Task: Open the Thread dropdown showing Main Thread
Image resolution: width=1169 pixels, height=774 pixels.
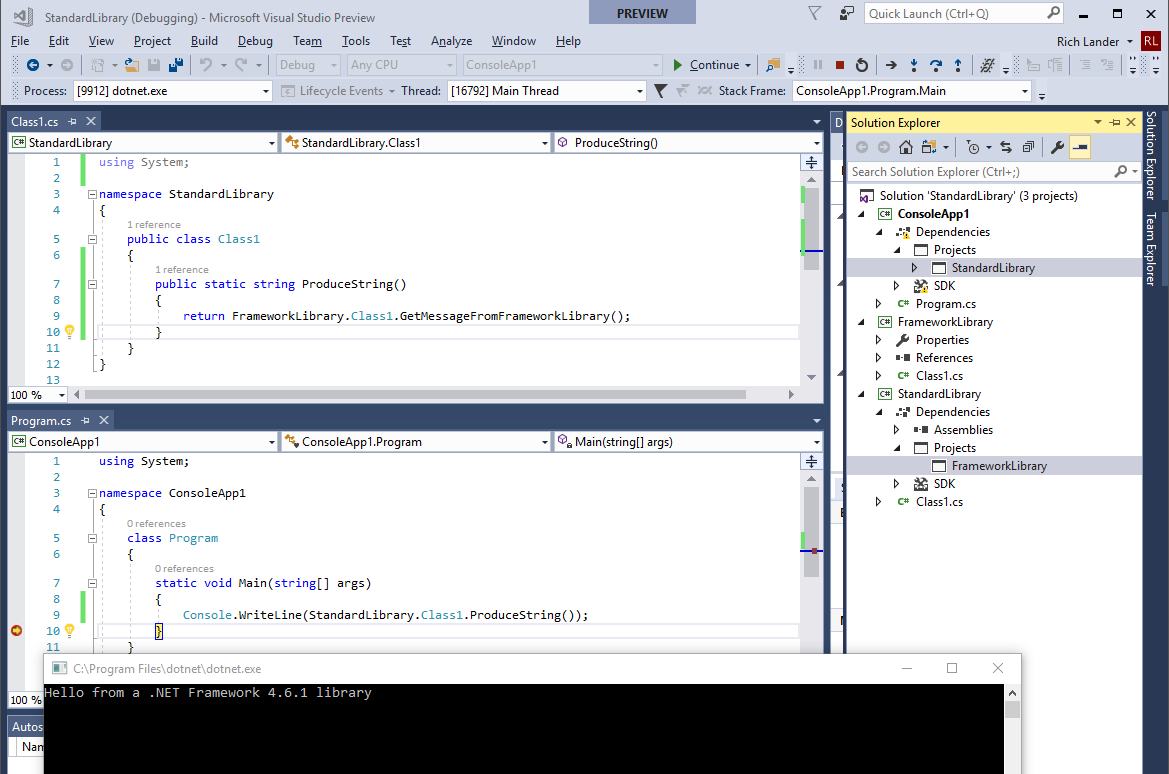Action: pos(546,91)
